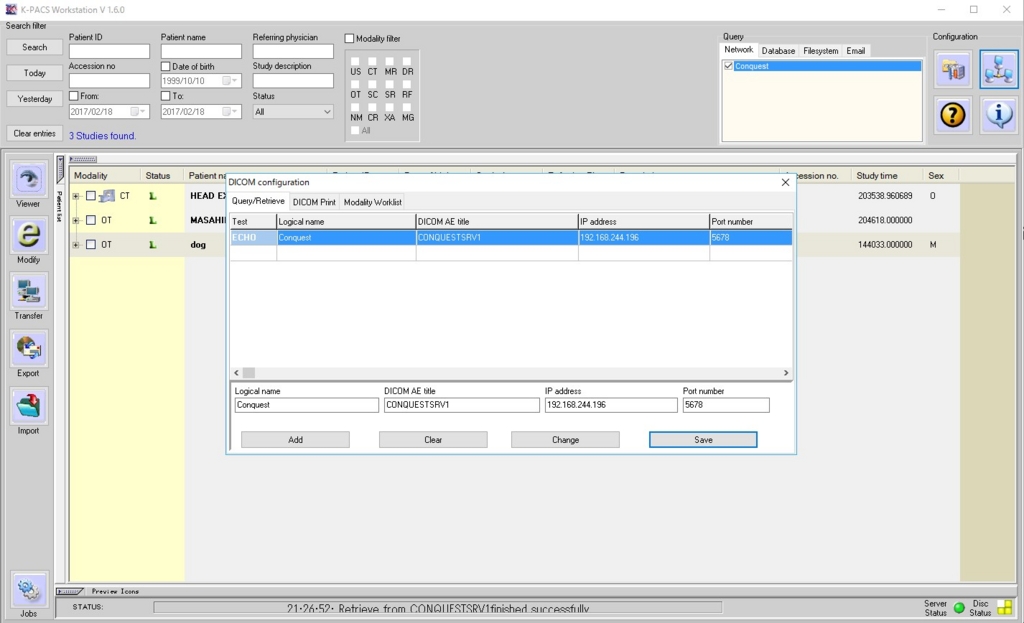Enable the From date checkbox
Viewport: 1024px width, 623px height.
tap(74, 96)
